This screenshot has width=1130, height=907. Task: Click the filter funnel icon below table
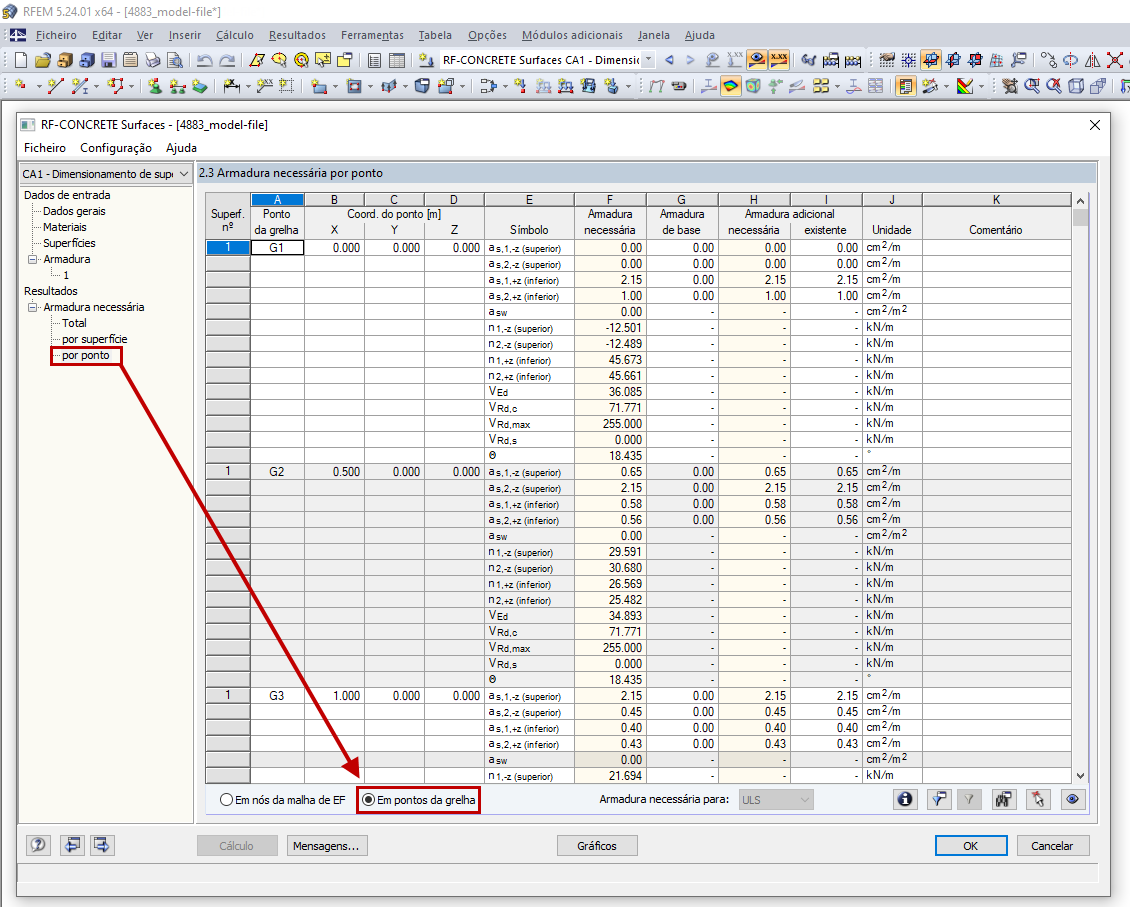tap(939, 799)
